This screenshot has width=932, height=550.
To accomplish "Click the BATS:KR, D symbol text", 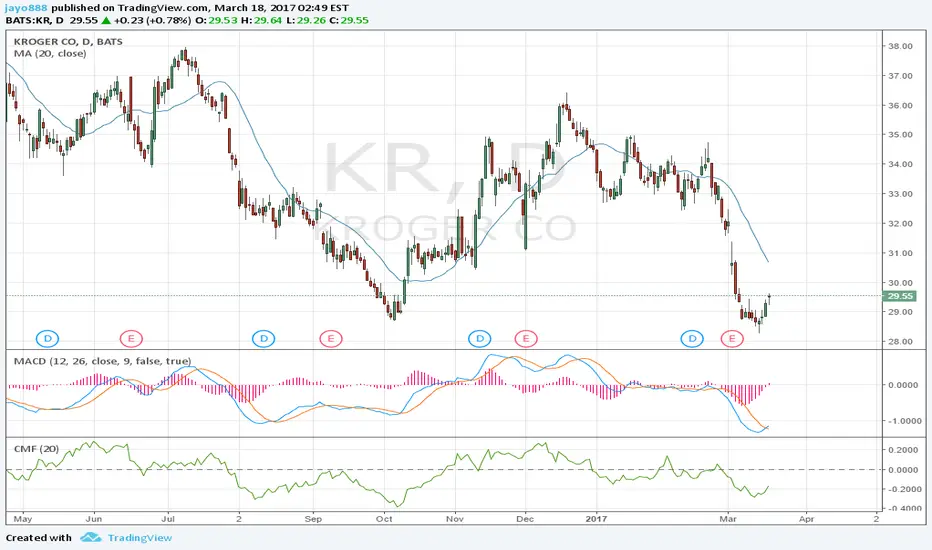I will pyautogui.click(x=34, y=20).
